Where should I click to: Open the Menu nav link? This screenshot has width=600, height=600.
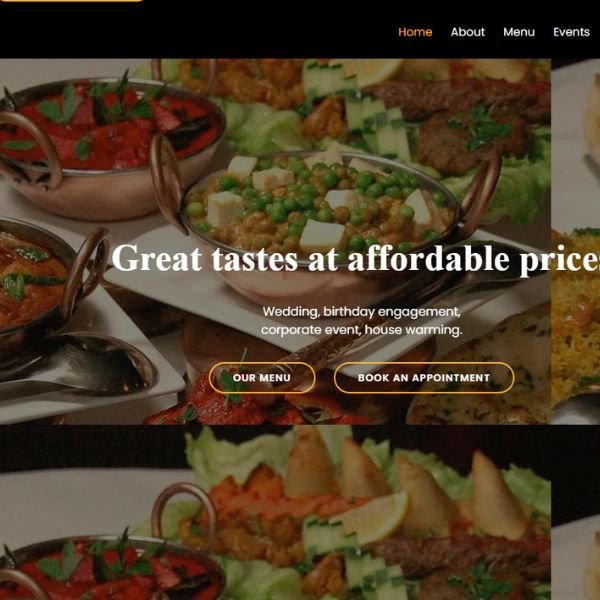click(519, 32)
